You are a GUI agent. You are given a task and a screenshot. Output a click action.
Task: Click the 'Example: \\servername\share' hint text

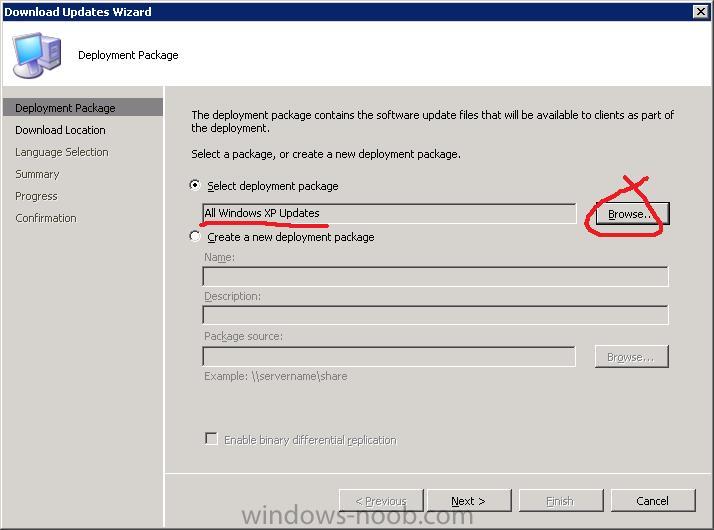tap(275, 376)
